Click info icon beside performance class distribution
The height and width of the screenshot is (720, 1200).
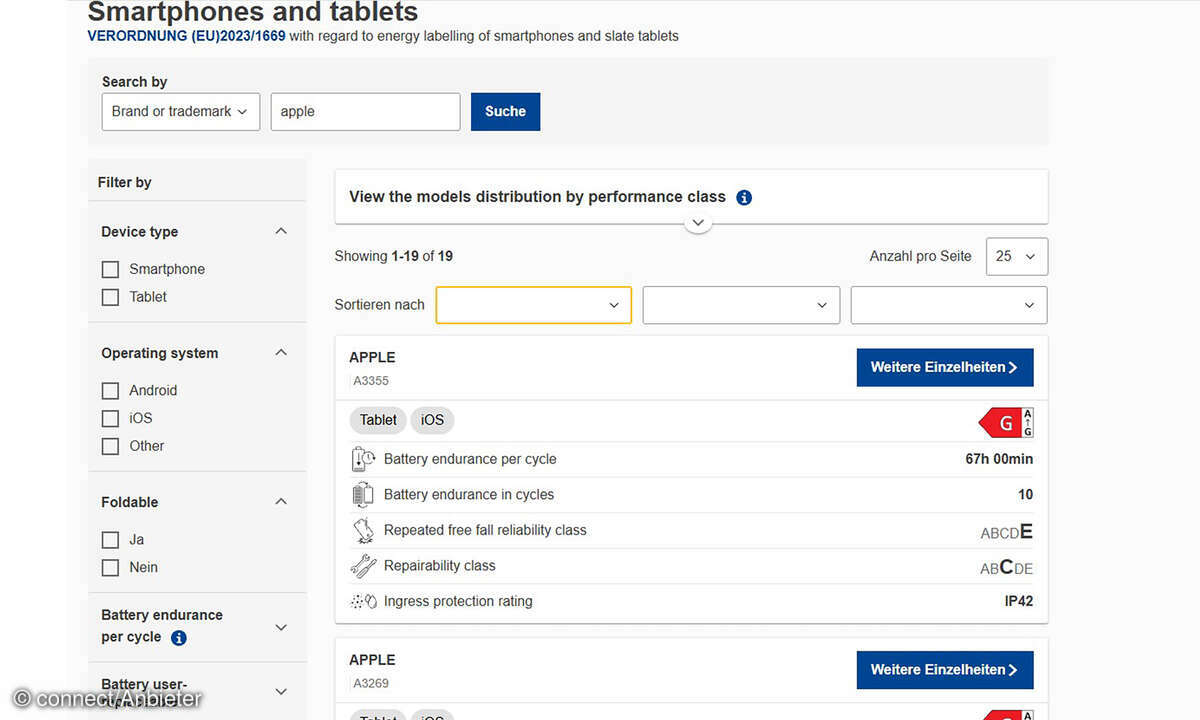pos(744,197)
